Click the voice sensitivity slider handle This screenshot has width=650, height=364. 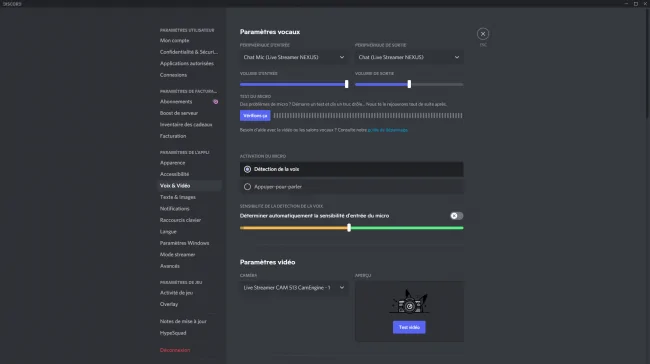click(349, 228)
